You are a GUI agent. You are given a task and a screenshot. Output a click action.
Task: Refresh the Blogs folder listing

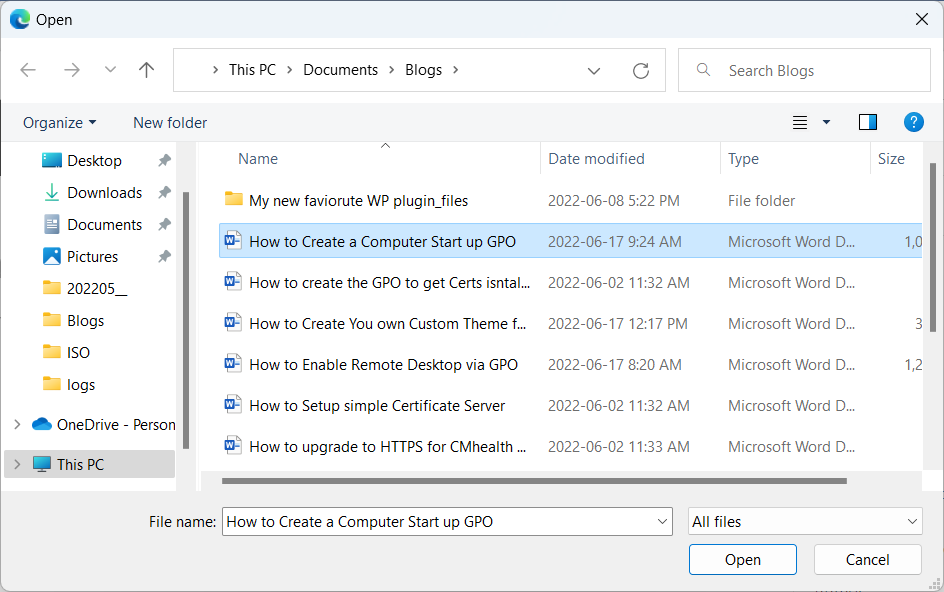[x=641, y=70]
